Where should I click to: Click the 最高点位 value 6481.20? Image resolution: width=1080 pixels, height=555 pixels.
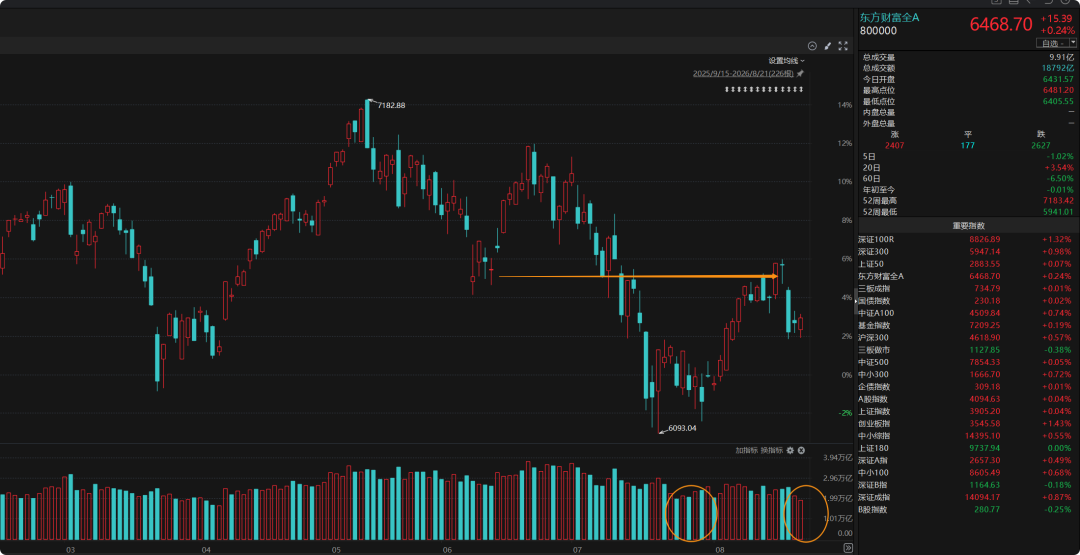coord(1058,90)
